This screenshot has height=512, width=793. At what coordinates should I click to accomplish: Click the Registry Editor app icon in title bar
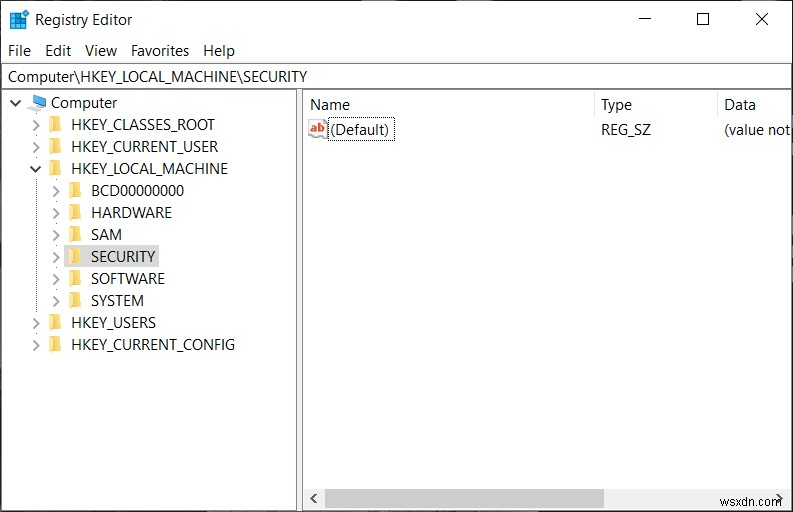19,19
